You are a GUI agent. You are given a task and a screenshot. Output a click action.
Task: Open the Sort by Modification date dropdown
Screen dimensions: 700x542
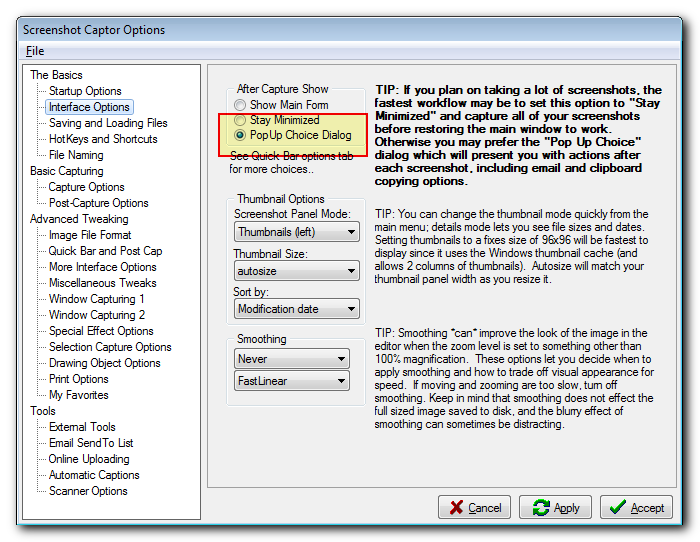296,309
